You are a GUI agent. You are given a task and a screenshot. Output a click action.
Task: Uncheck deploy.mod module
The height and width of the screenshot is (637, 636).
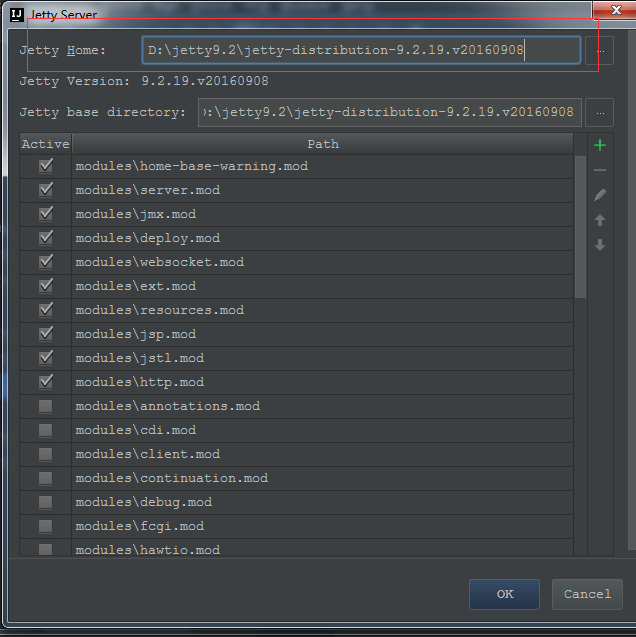point(45,238)
